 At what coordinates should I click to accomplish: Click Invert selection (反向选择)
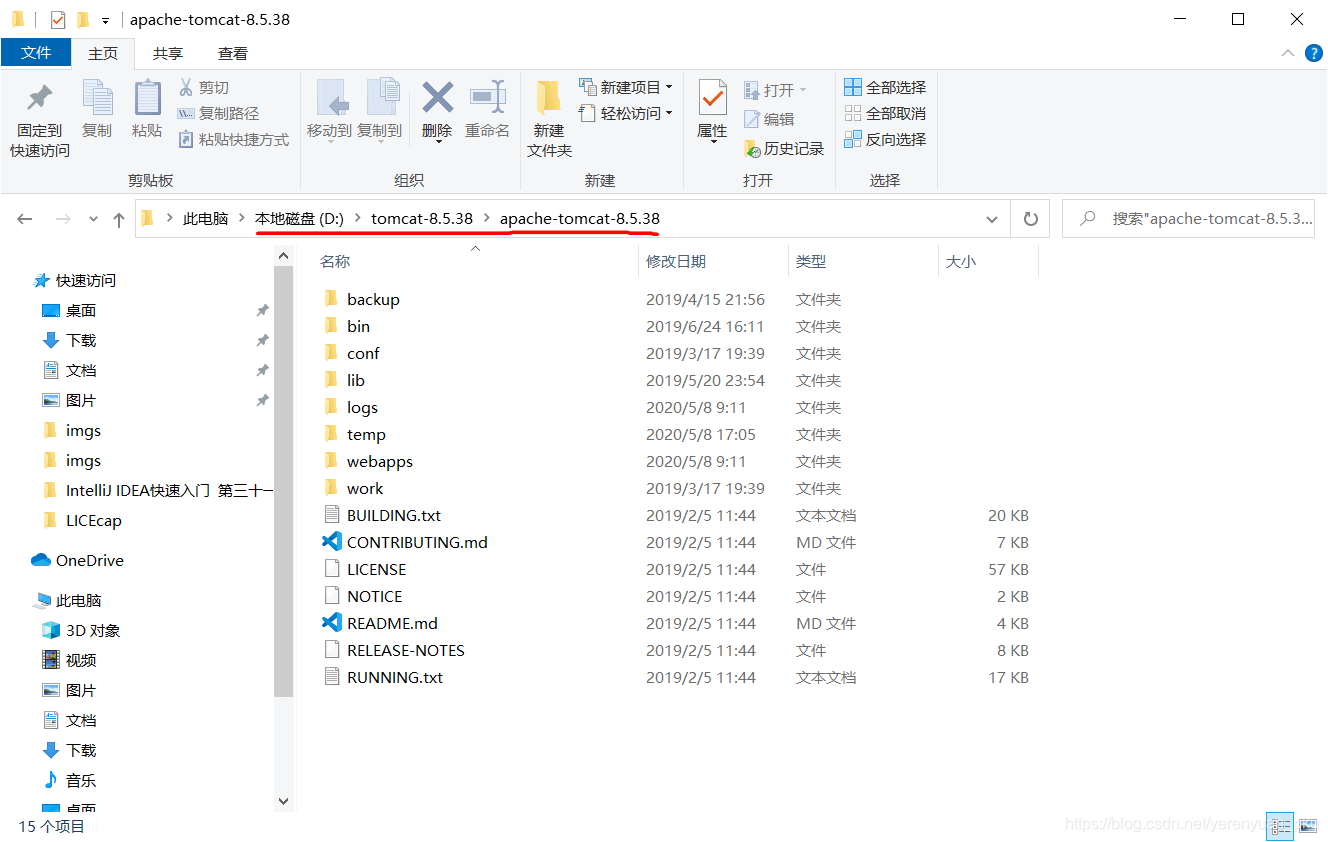[x=885, y=140]
